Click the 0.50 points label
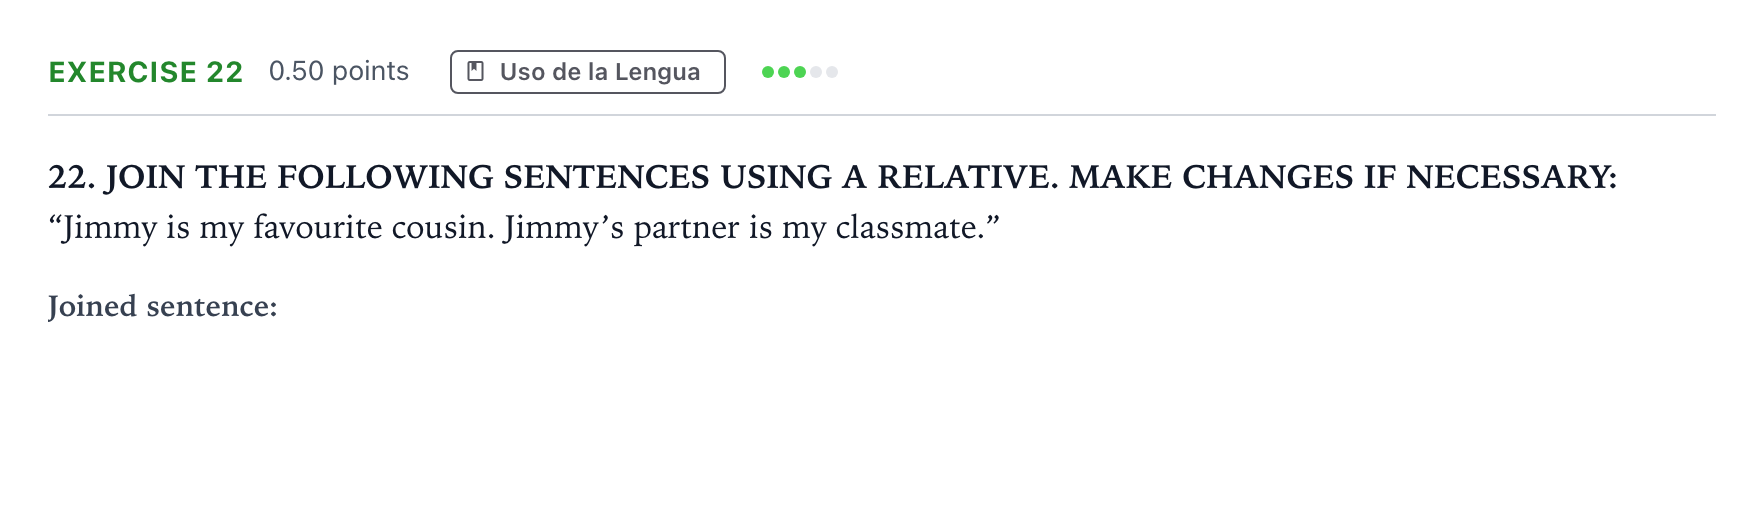1764x510 pixels. pos(339,71)
